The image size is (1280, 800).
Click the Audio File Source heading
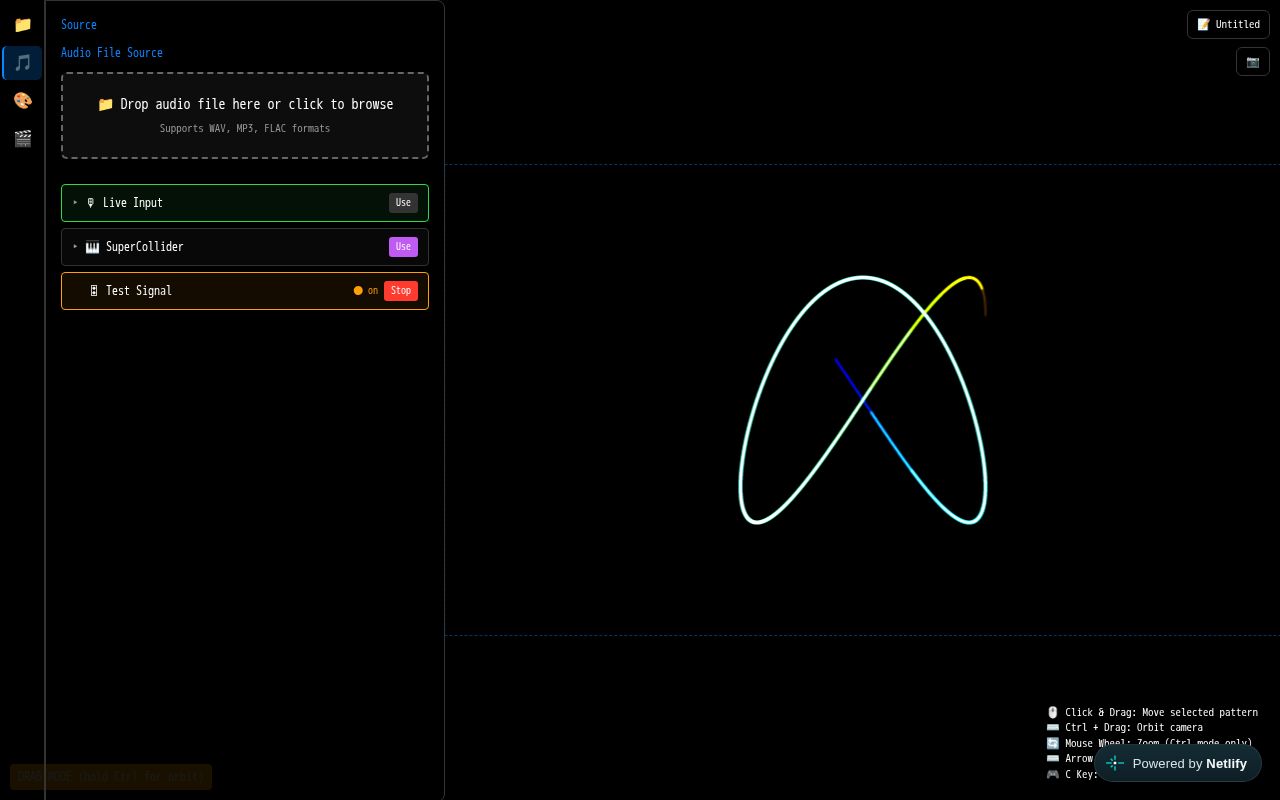pyautogui.click(x=112, y=52)
